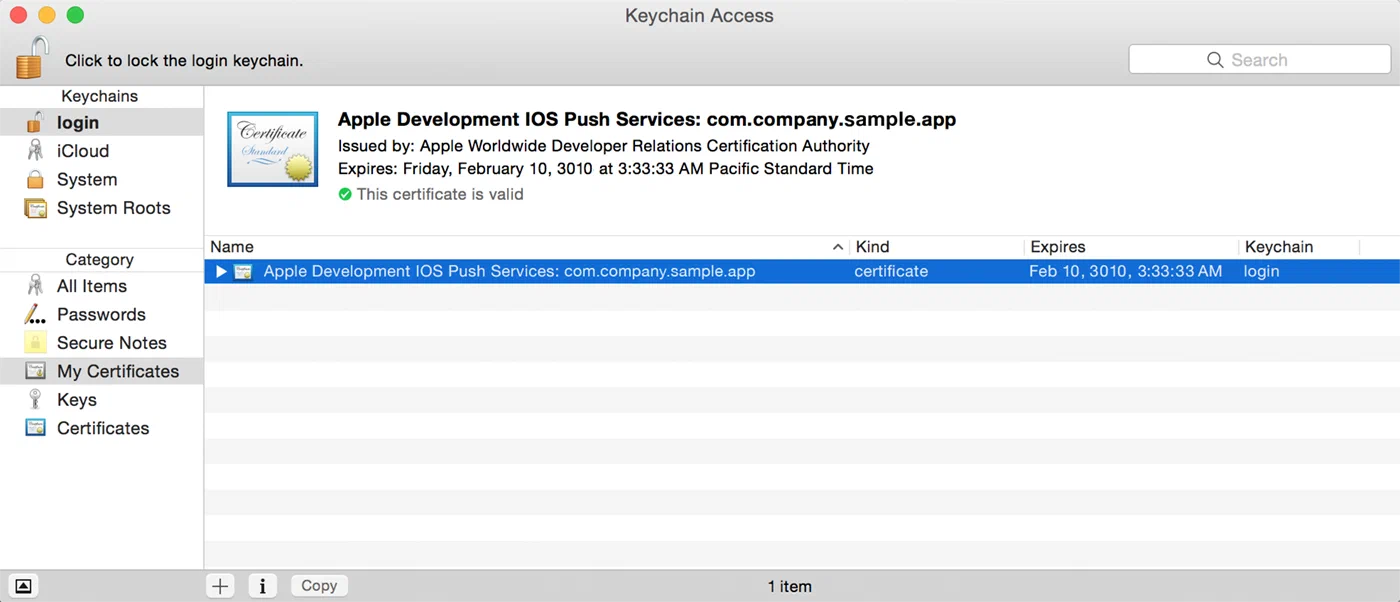Click the padlock icon to lock keychain
The image size is (1400, 602).
point(32,58)
